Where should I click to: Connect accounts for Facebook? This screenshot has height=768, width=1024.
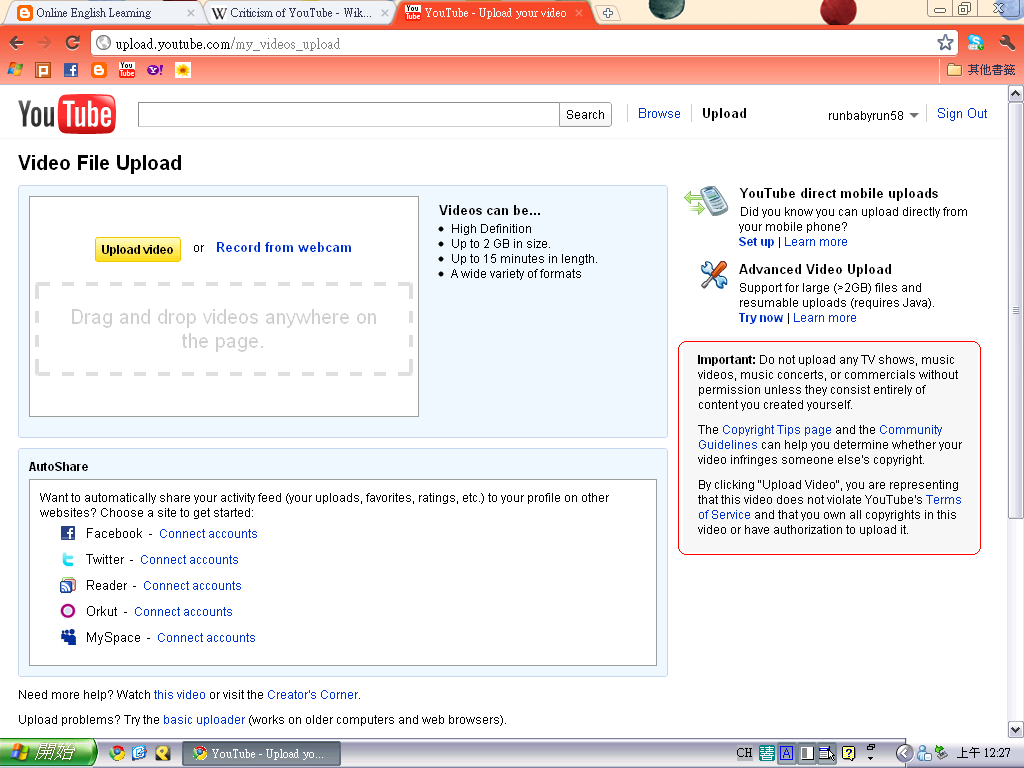tap(208, 534)
